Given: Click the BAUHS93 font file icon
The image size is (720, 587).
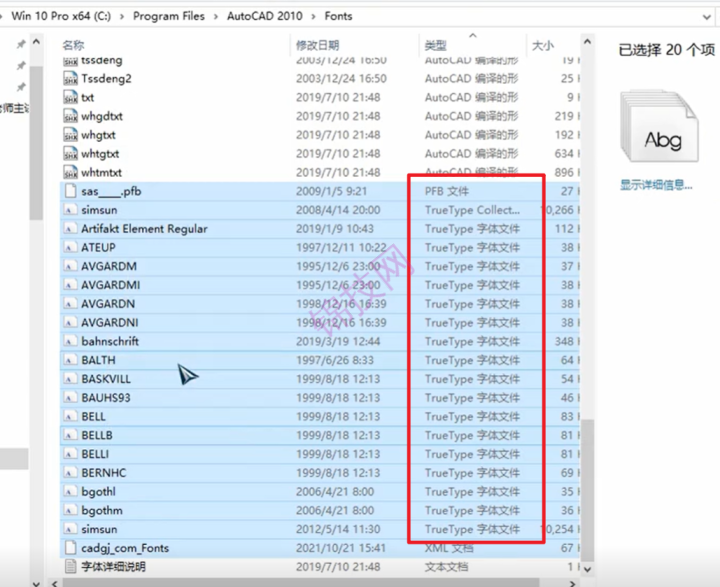Looking at the screenshot, I should pyautogui.click(x=70, y=398).
